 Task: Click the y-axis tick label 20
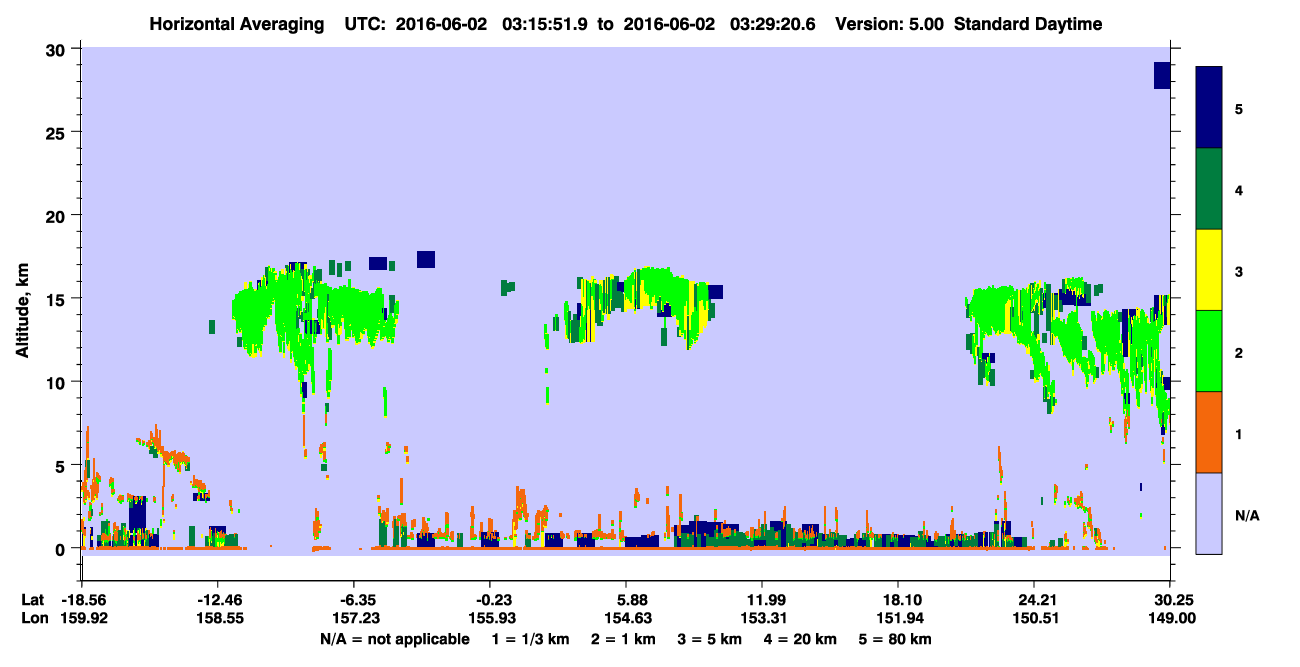pyautogui.click(x=58, y=215)
